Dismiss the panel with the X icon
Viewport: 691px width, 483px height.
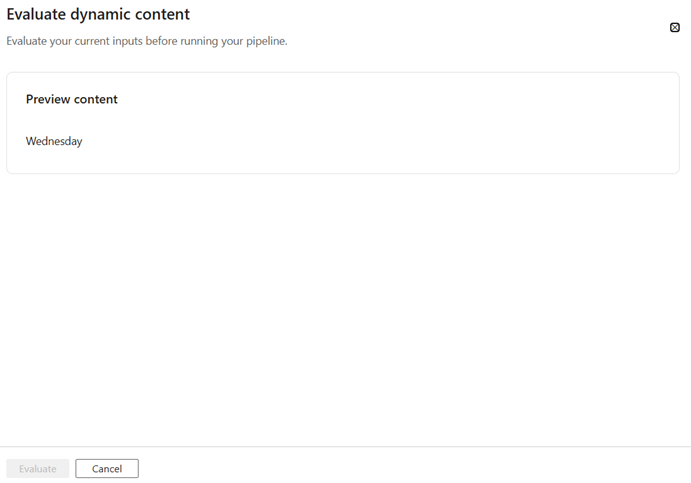tap(675, 28)
